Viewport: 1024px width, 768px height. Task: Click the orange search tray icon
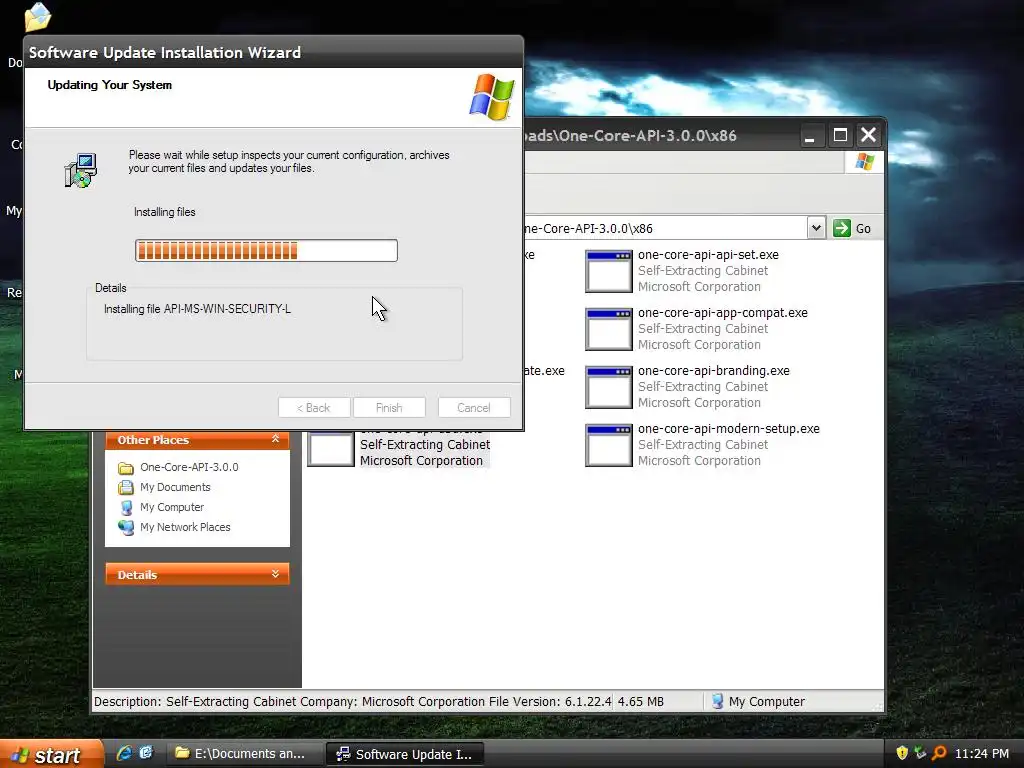938,753
